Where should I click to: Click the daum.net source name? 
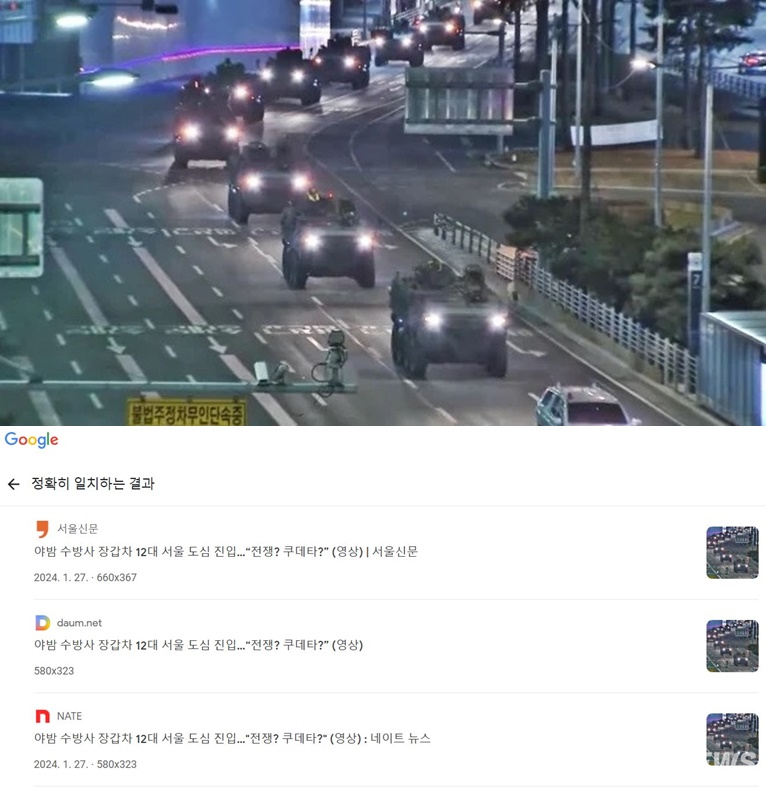coord(79,623)
